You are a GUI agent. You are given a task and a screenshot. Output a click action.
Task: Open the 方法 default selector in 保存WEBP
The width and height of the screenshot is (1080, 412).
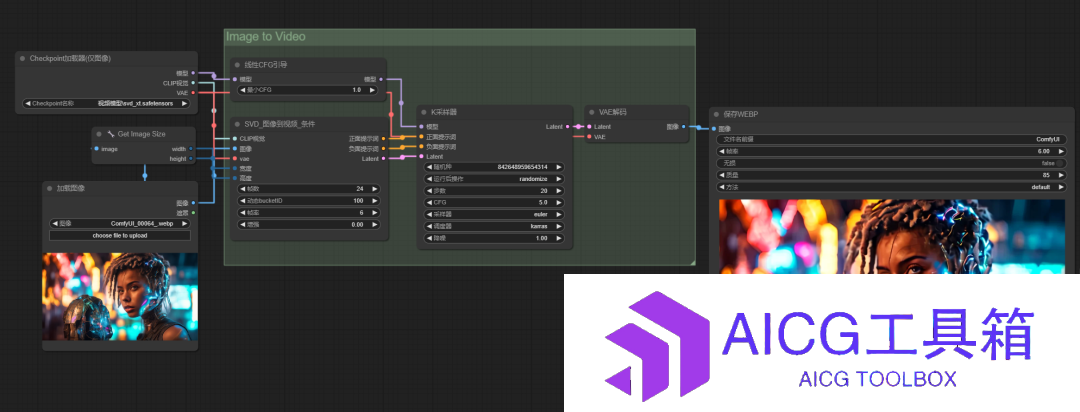tap(891, 187)
